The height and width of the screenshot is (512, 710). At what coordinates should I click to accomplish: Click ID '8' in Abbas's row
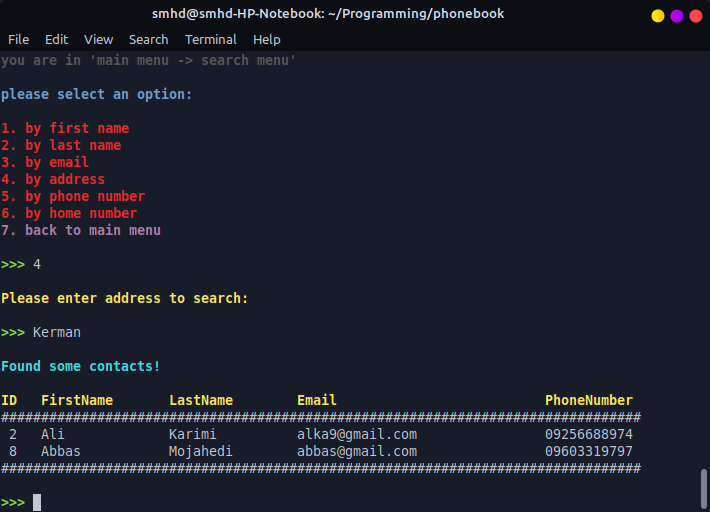coord(13,451)
